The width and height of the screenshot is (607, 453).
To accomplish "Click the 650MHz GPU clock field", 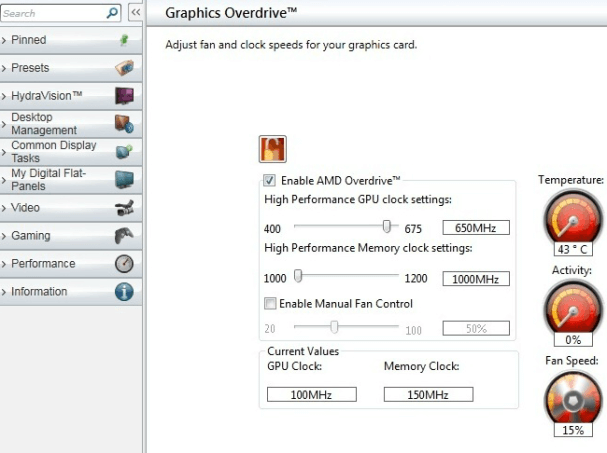I will 476,228.
